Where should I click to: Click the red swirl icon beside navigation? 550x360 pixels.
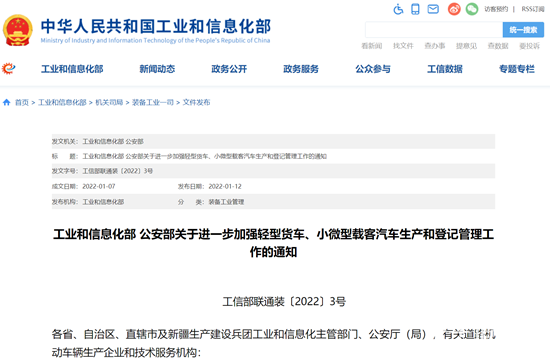[8, 68]
